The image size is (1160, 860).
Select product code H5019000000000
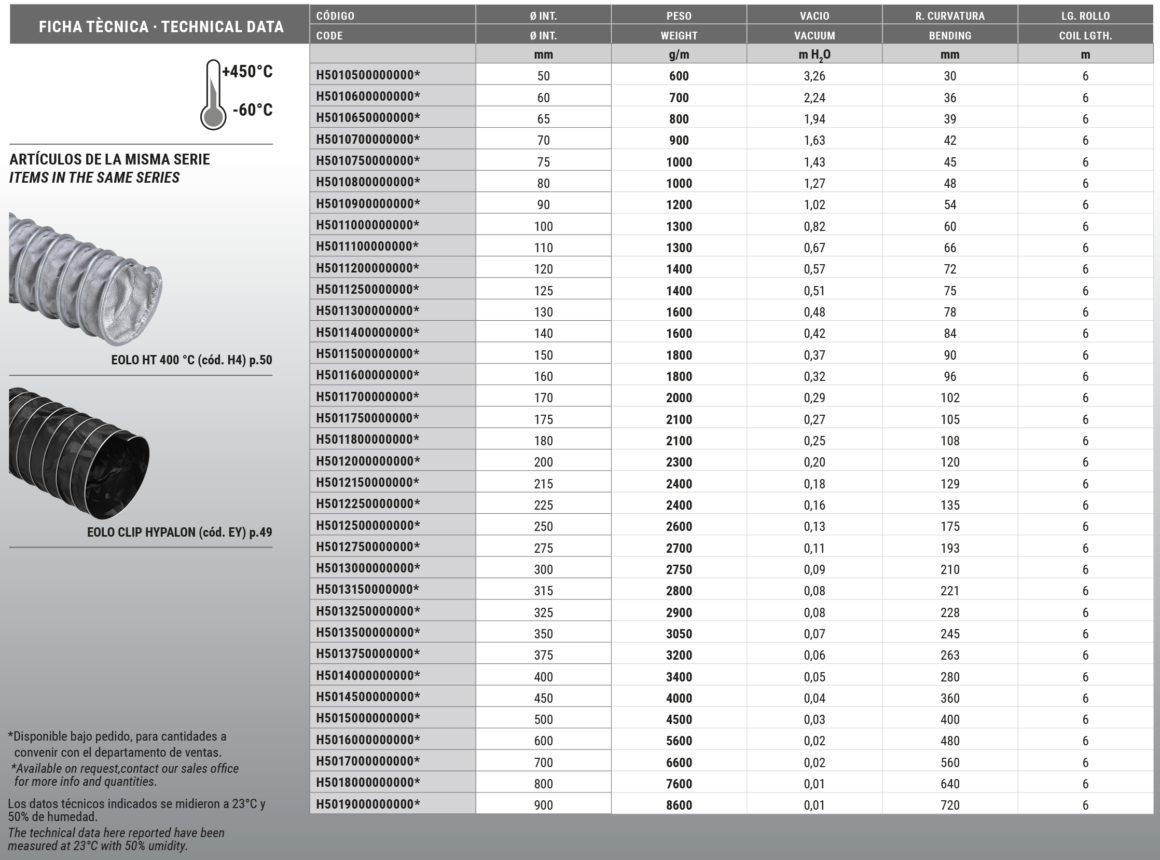367,804
